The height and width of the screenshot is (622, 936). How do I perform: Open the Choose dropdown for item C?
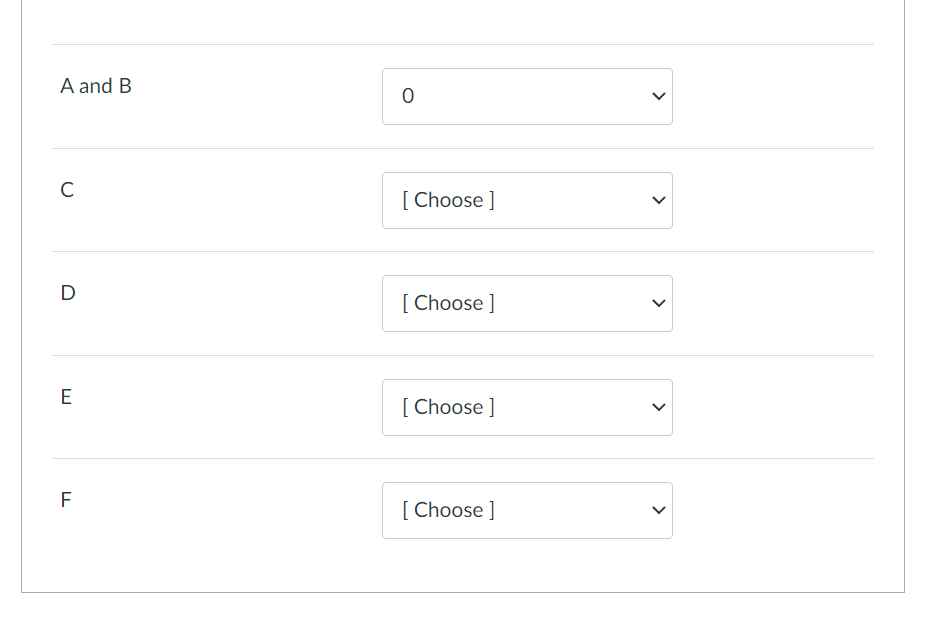click(x=527, y=200)
